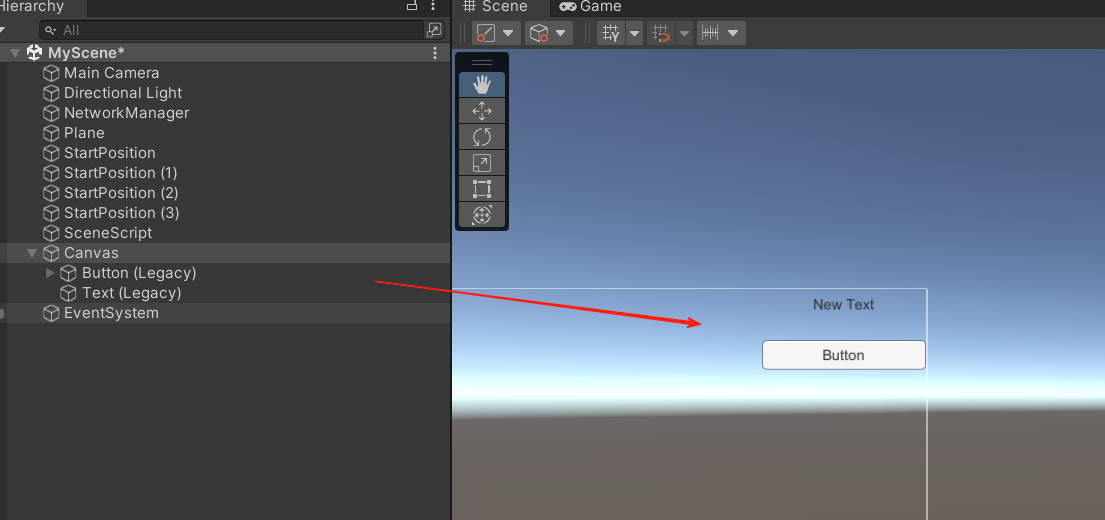Click the Directional Light cube icon
Screen dimensions: 1105x520
tap(51, 93)
